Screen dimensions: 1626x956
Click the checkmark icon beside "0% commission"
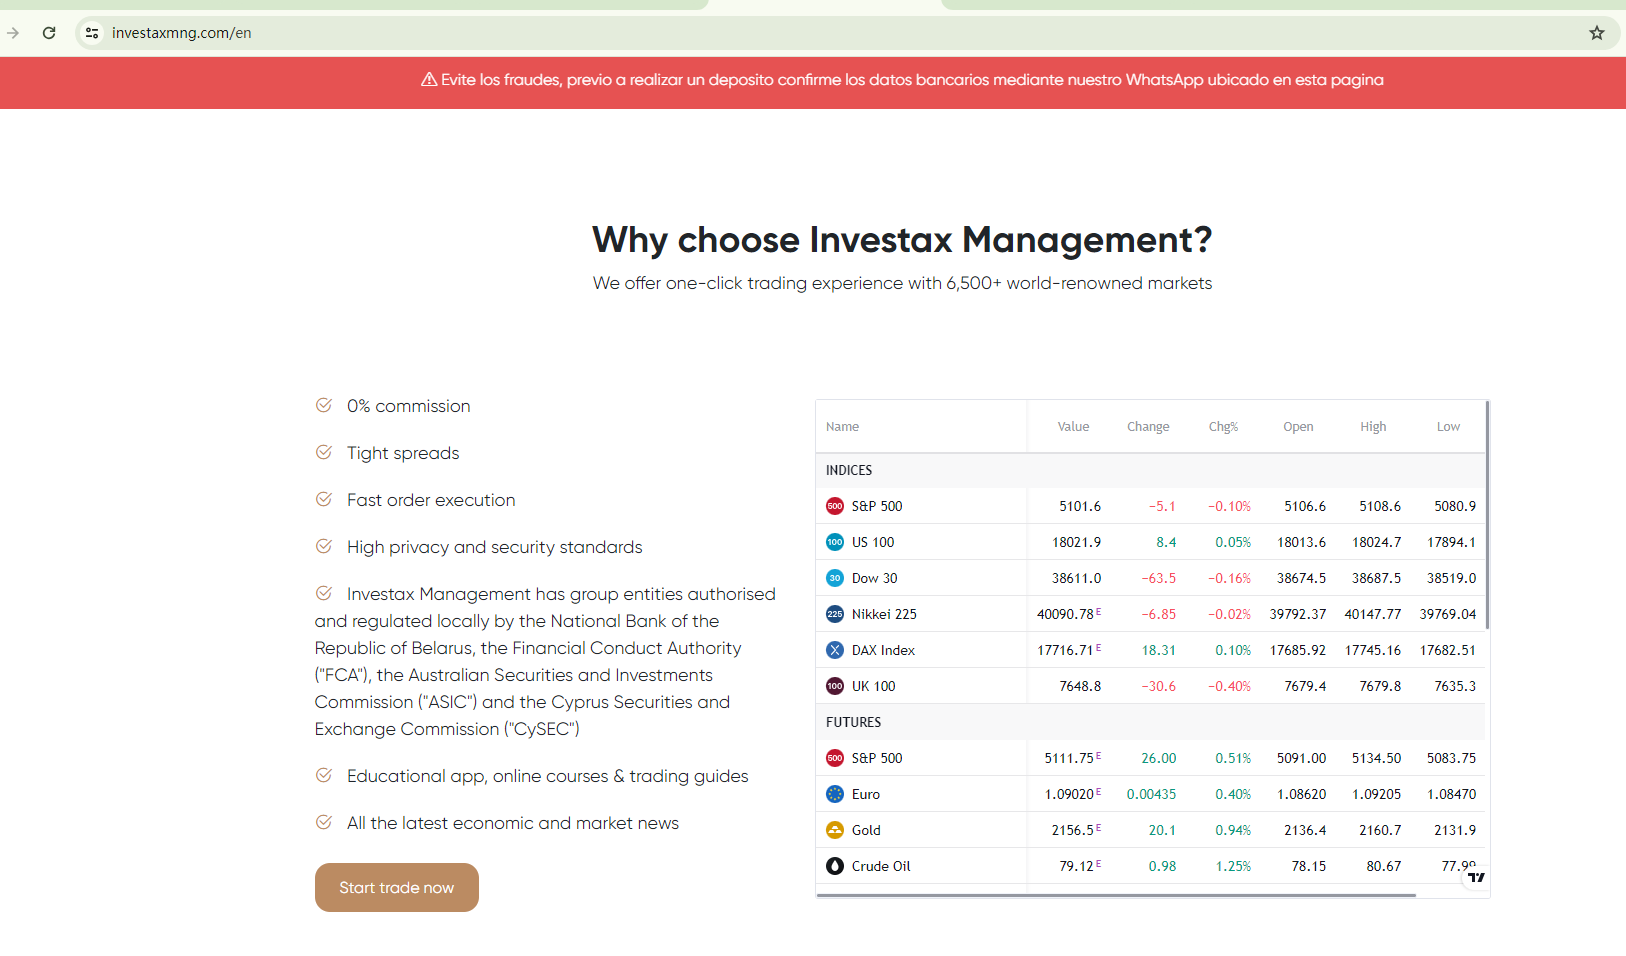tap(323, 405)
